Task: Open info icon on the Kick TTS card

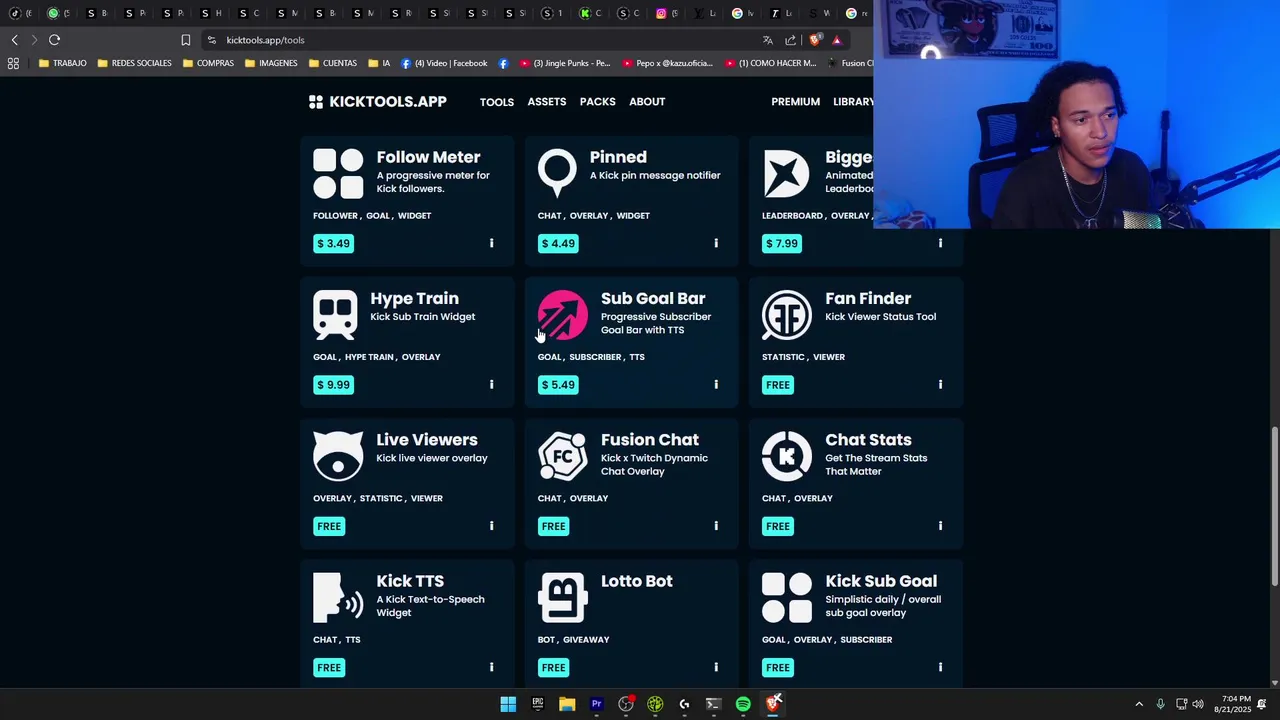Action: 491,667
